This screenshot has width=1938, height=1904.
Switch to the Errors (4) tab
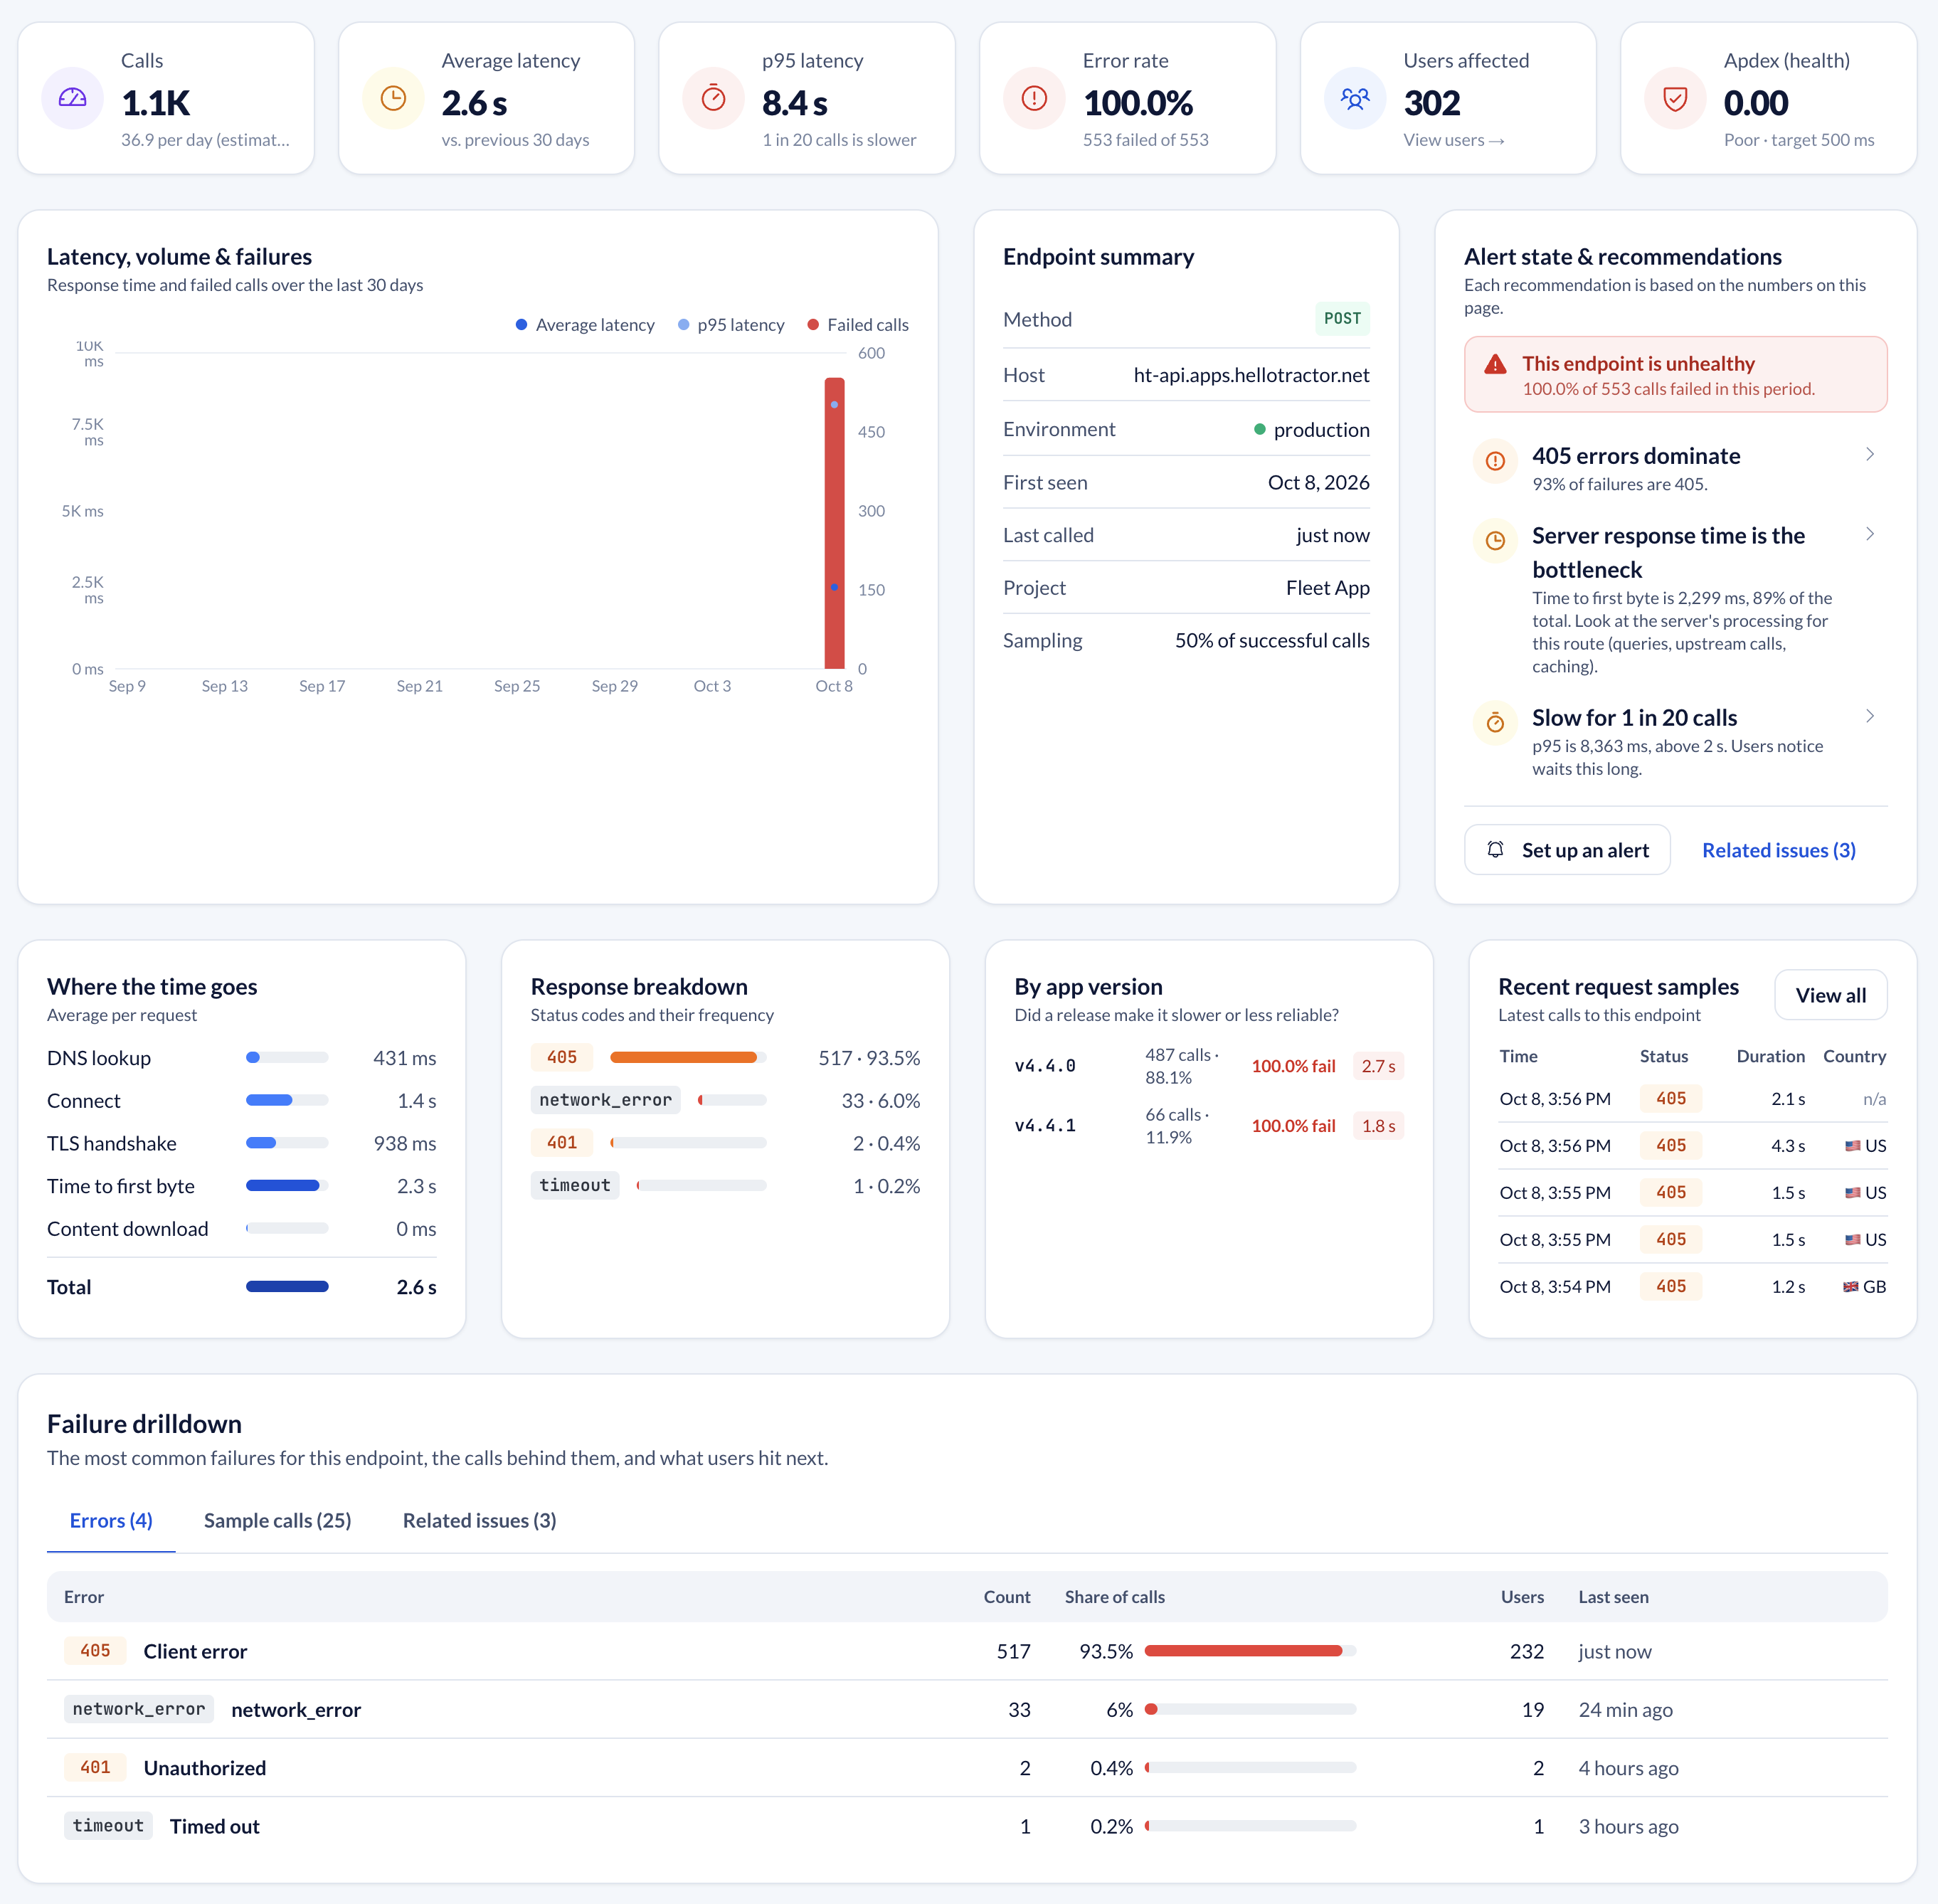point(111,1520)
